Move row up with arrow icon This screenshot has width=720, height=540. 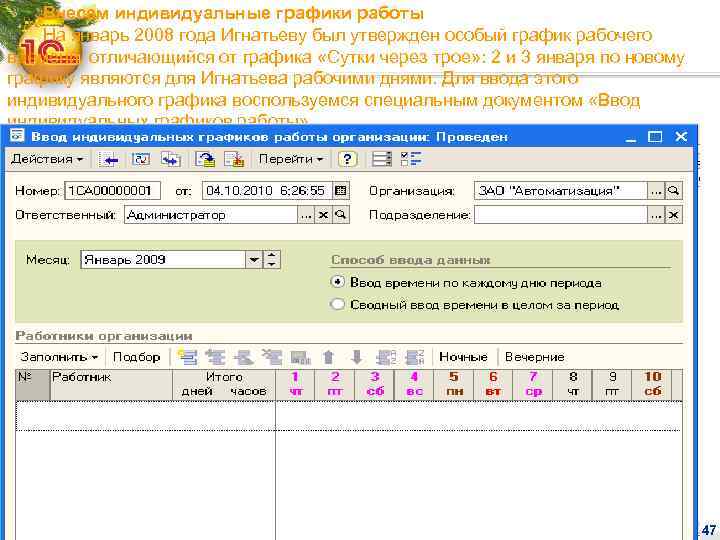(x=328, y=357)
